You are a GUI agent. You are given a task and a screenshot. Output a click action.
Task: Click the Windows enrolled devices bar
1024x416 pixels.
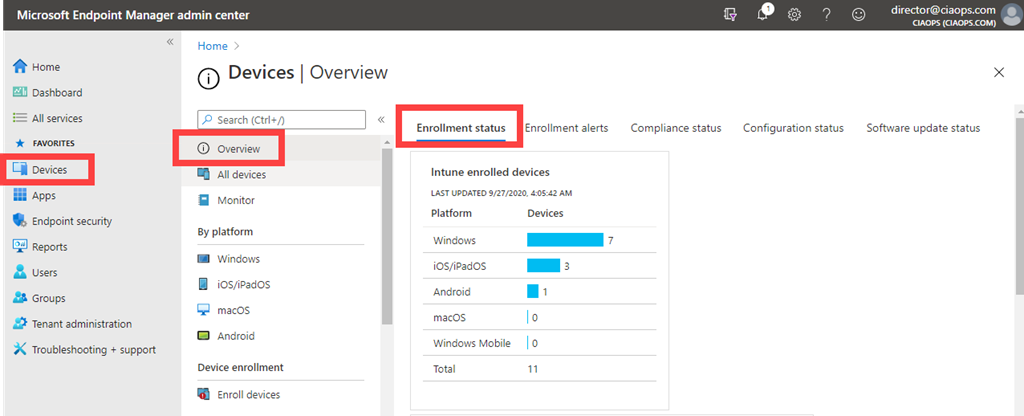coord(565,240)
